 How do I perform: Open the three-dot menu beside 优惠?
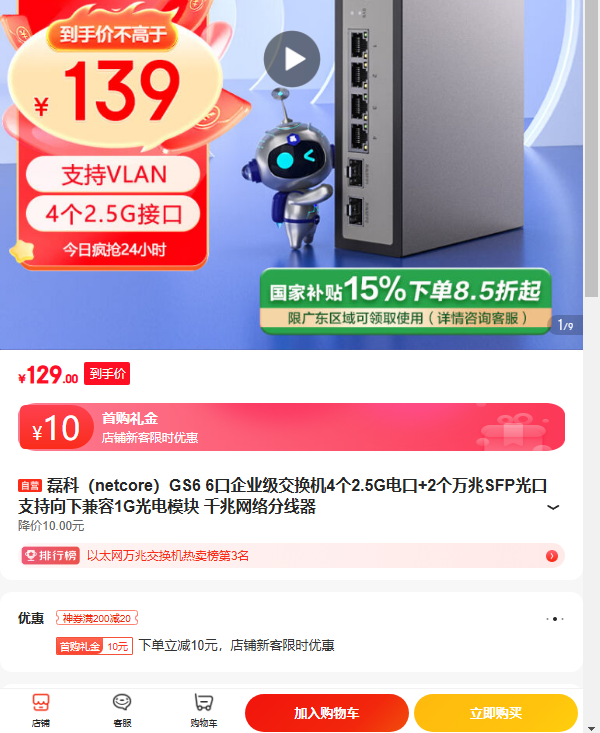[x=555, y=618]
